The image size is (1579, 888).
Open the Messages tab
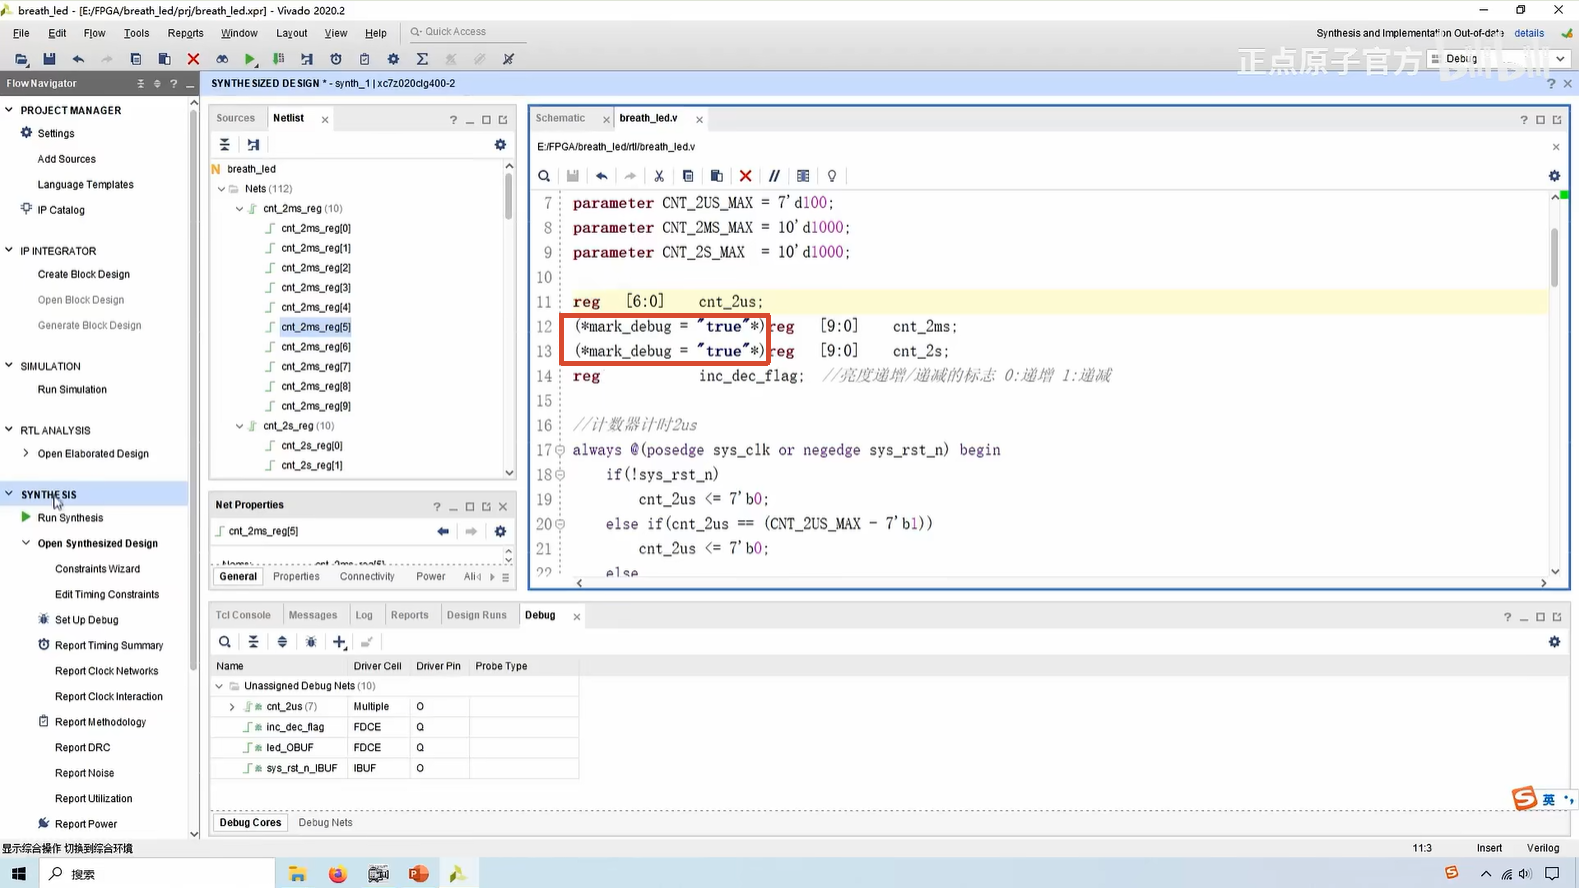(313, 615)
